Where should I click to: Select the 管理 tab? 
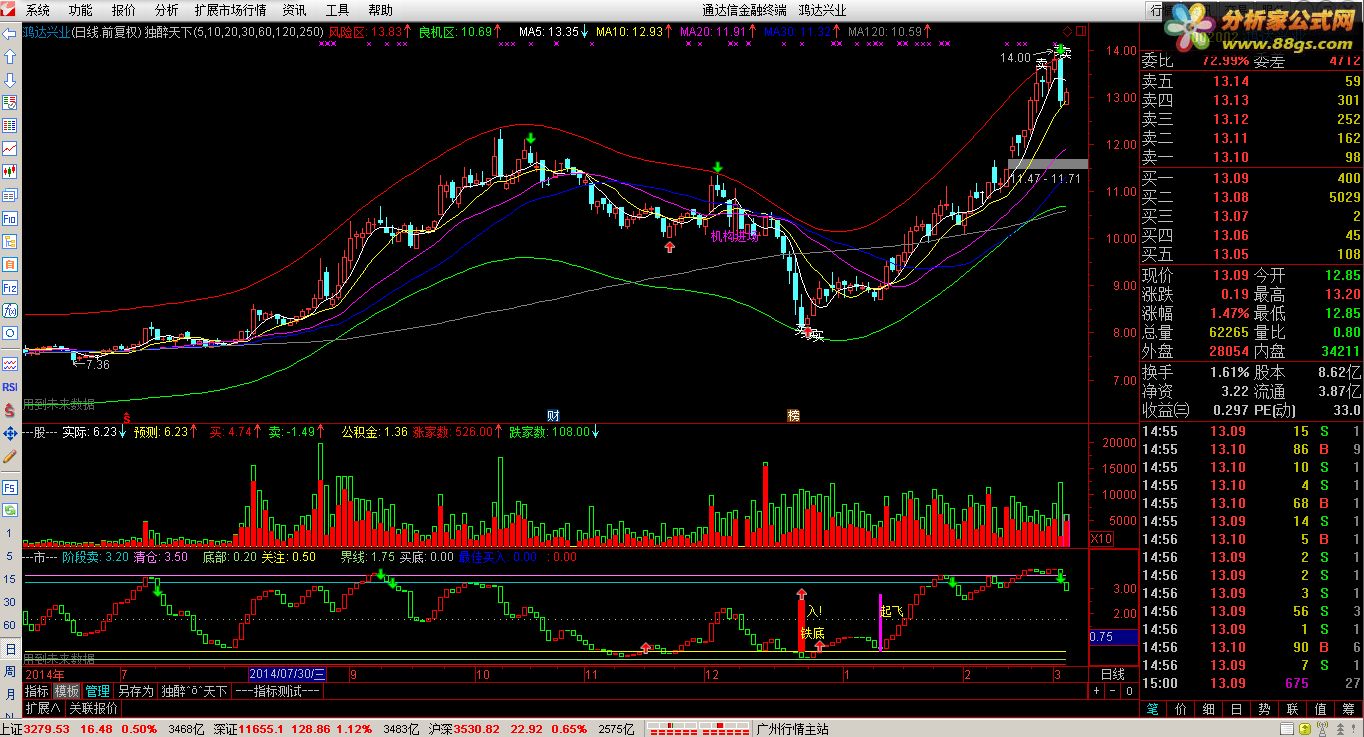97,691
